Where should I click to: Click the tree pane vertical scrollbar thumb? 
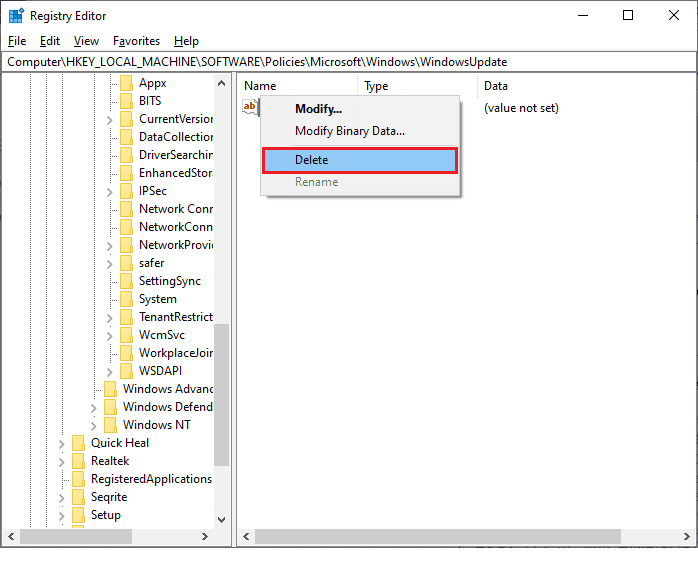pyautogui.click(x=221, y=394)
